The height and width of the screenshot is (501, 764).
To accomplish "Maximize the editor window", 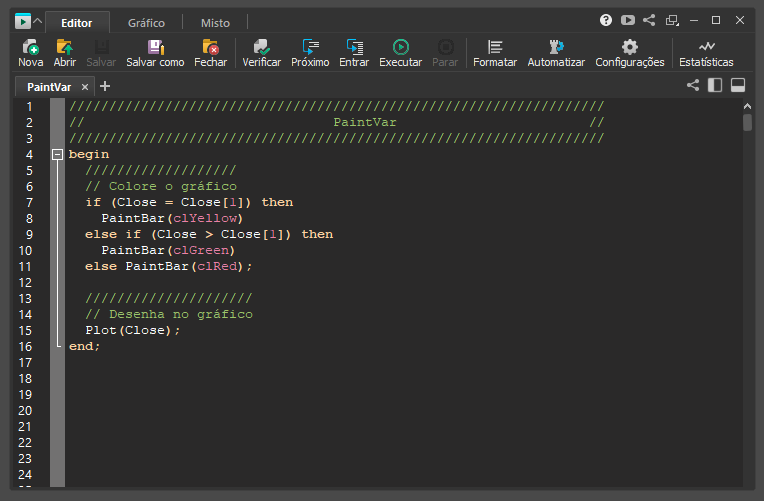I will (x=716, y=20).
